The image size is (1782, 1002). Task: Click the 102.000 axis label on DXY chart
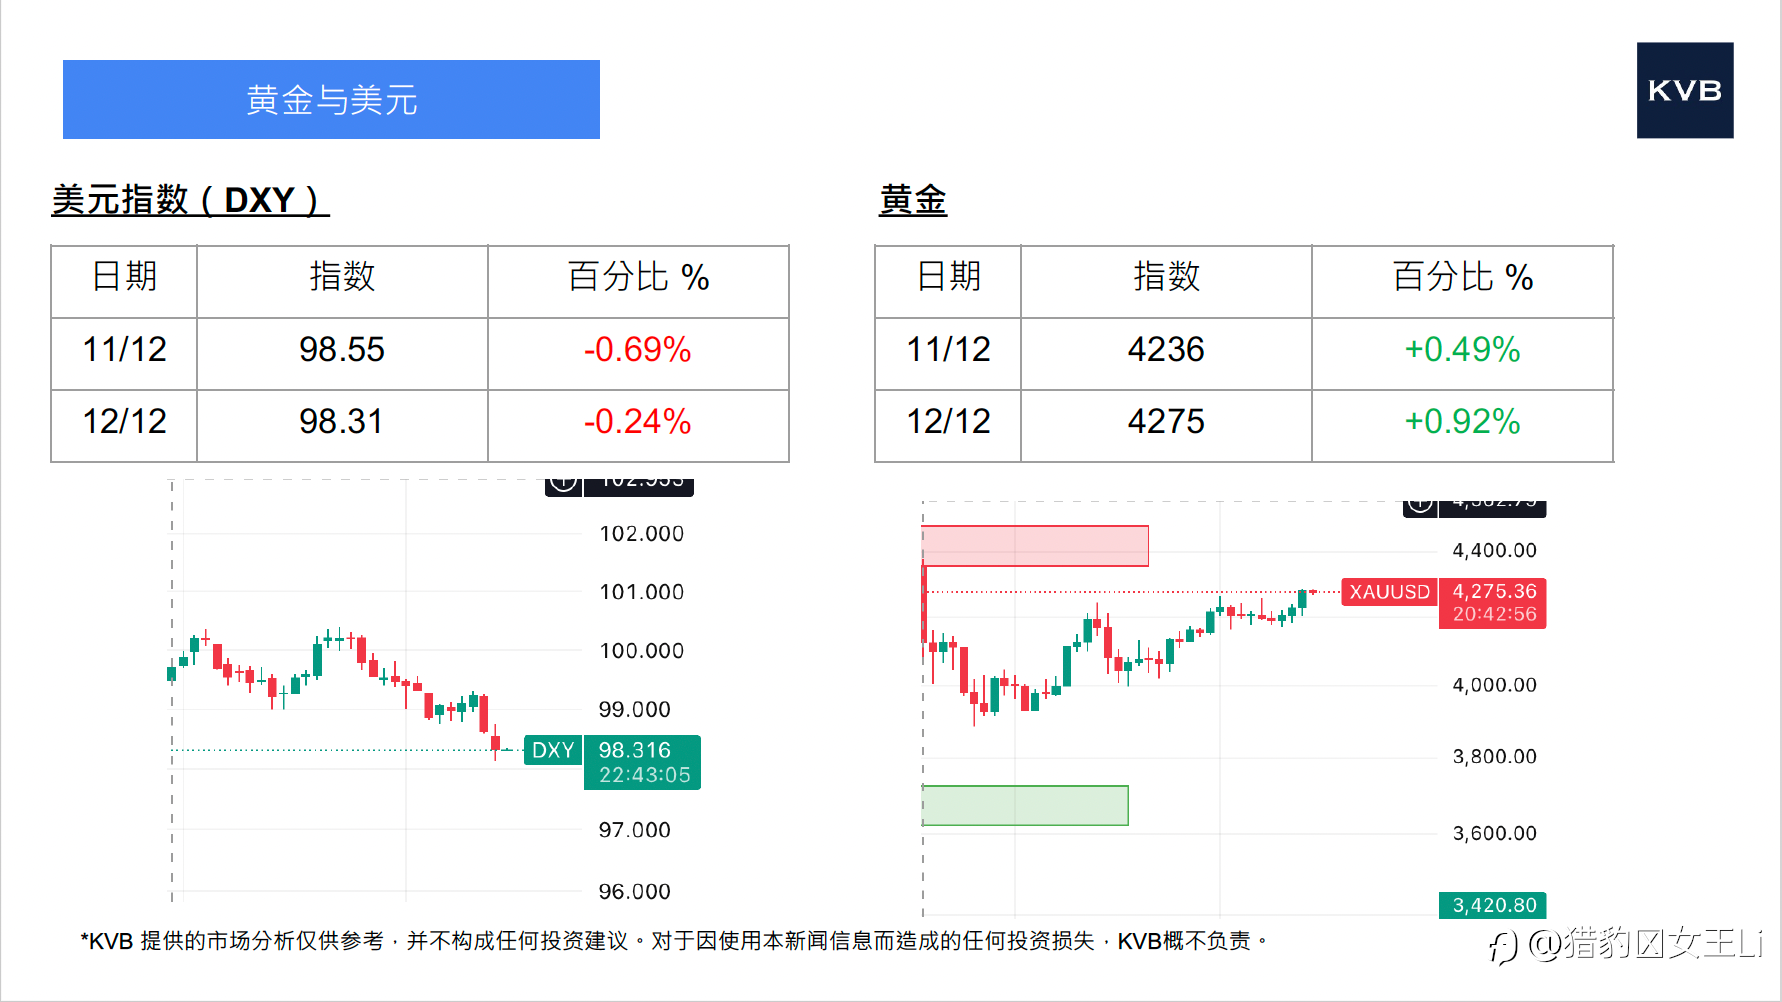click(641, 534)
